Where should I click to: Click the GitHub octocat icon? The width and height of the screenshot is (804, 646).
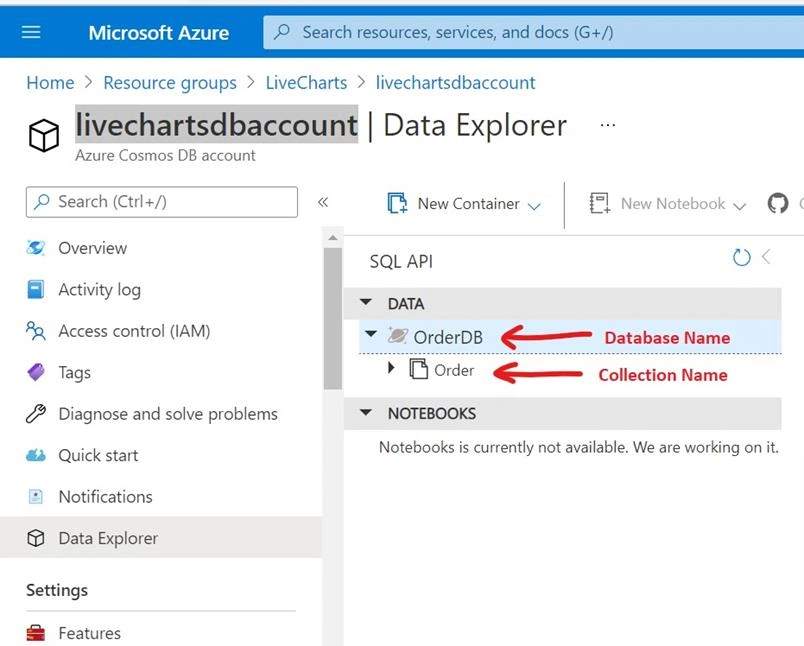(777, 204)
